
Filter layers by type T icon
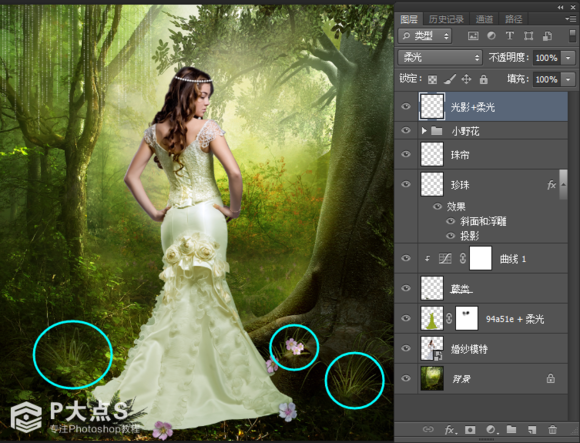coord(510,36)
